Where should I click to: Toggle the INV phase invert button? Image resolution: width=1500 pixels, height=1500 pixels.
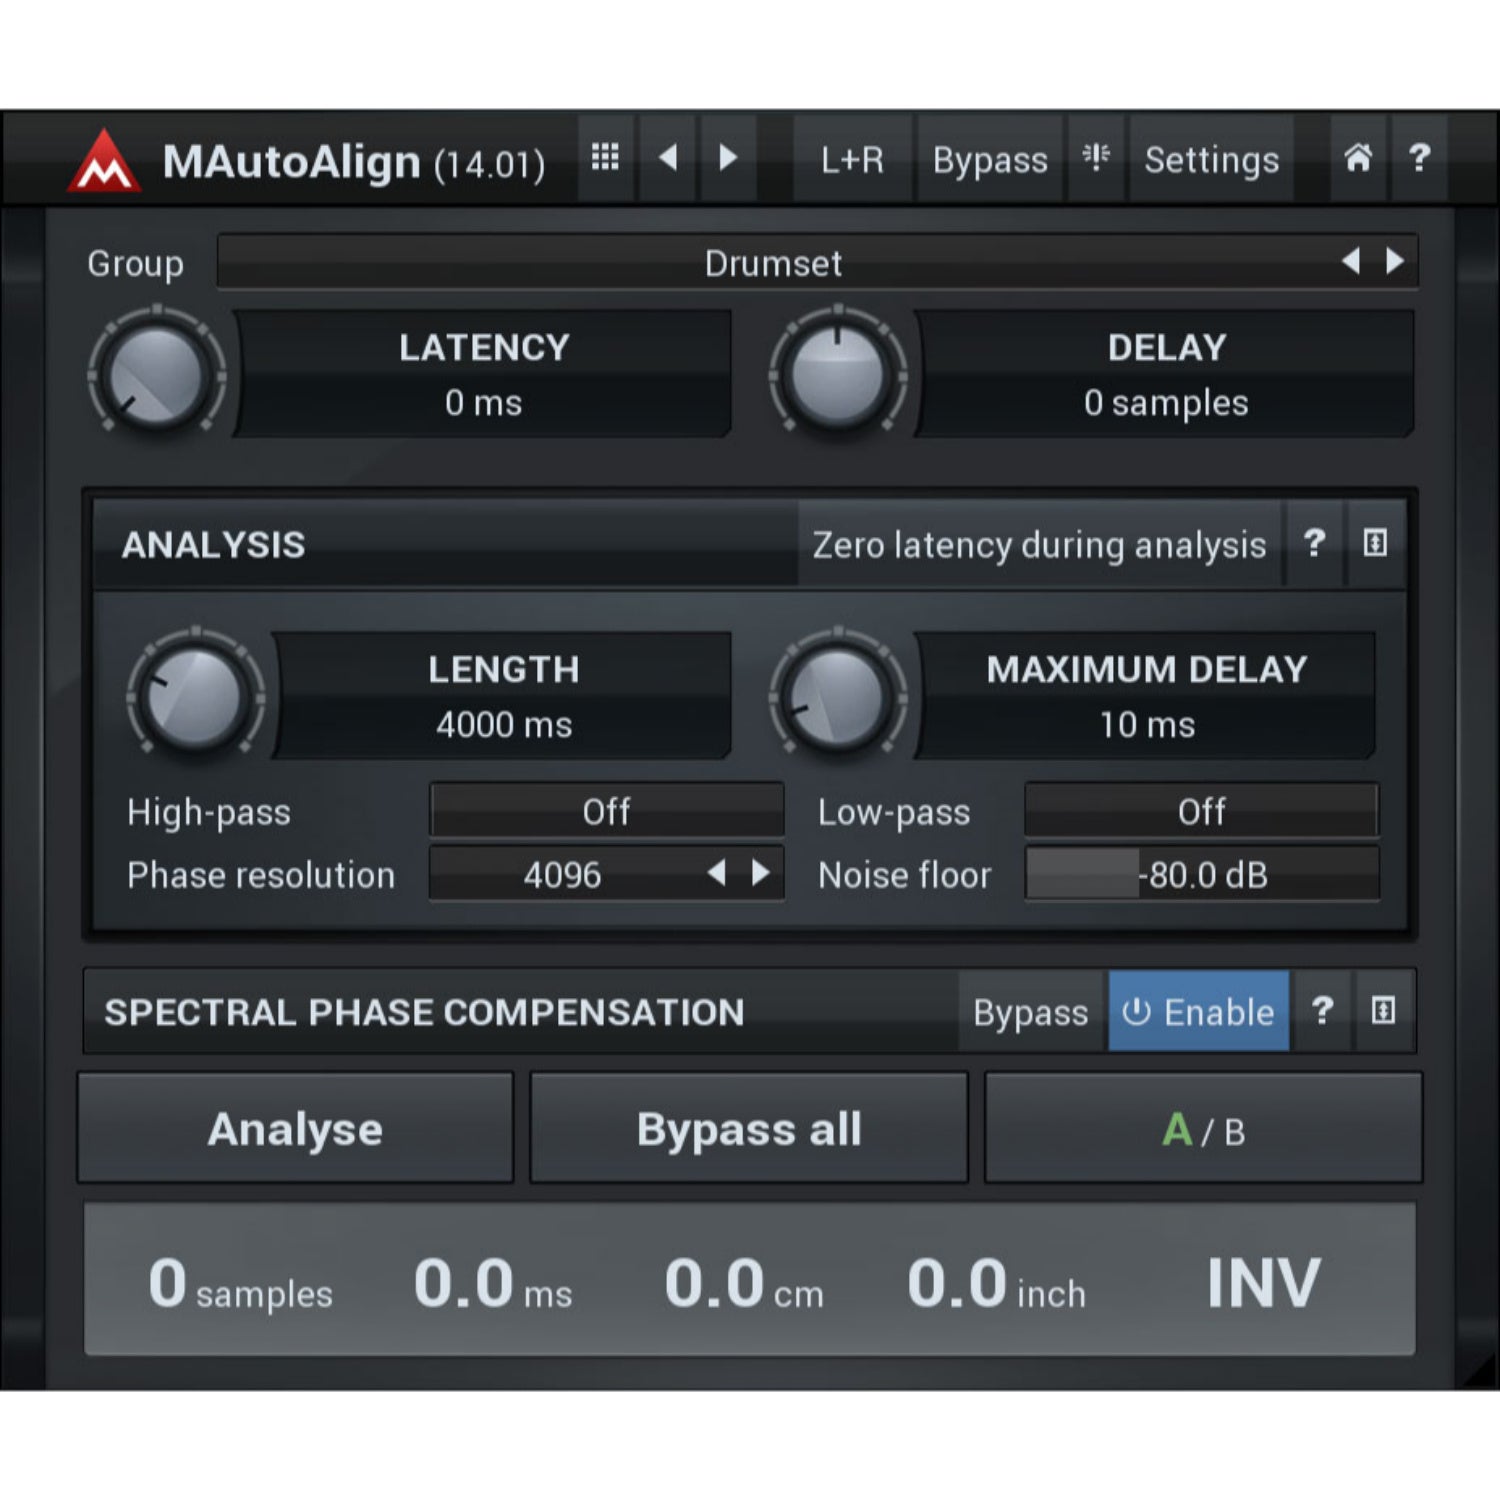(x=1264, y=1282)
